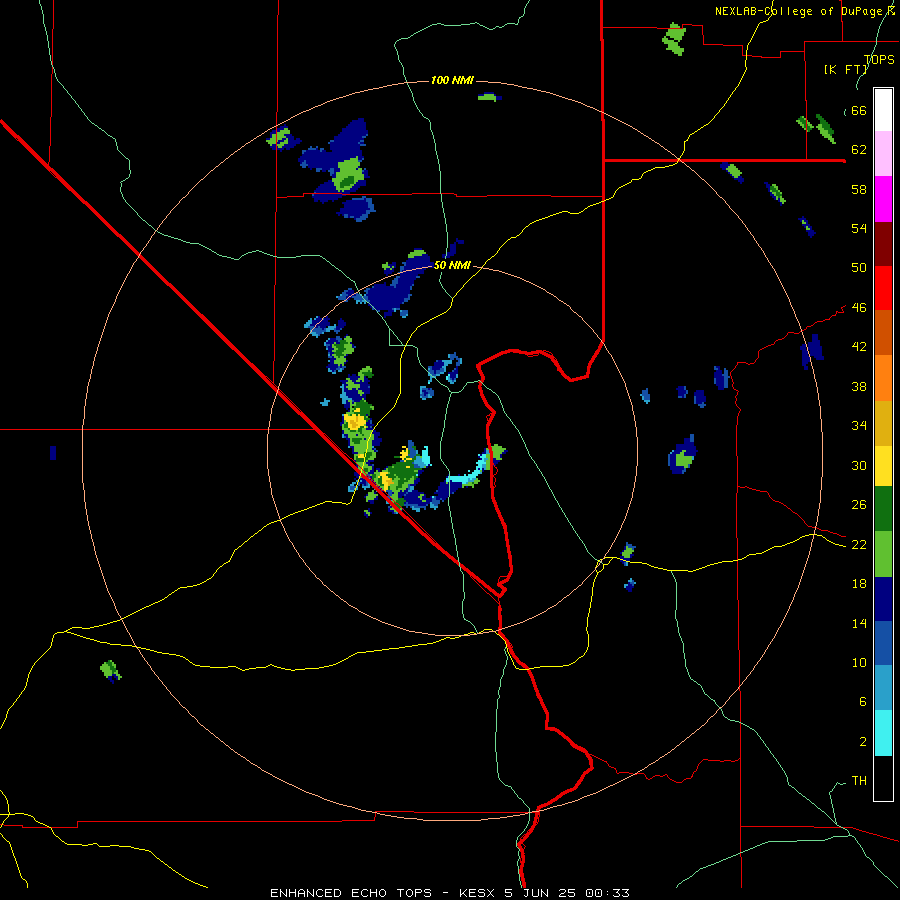Click the TOPS legend heading
The width and height of the screenshot is (900, 900).
(879, 59)
